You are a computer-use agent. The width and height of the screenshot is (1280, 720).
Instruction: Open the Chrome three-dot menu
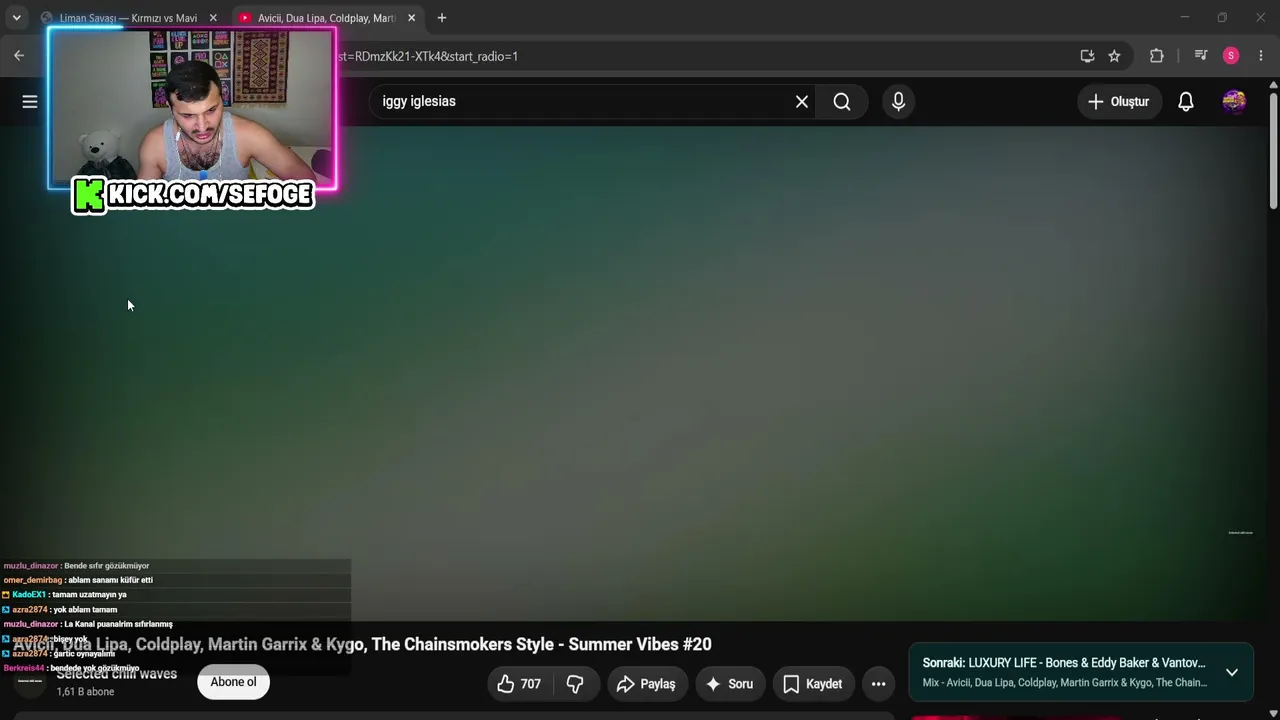[1261, 56]
